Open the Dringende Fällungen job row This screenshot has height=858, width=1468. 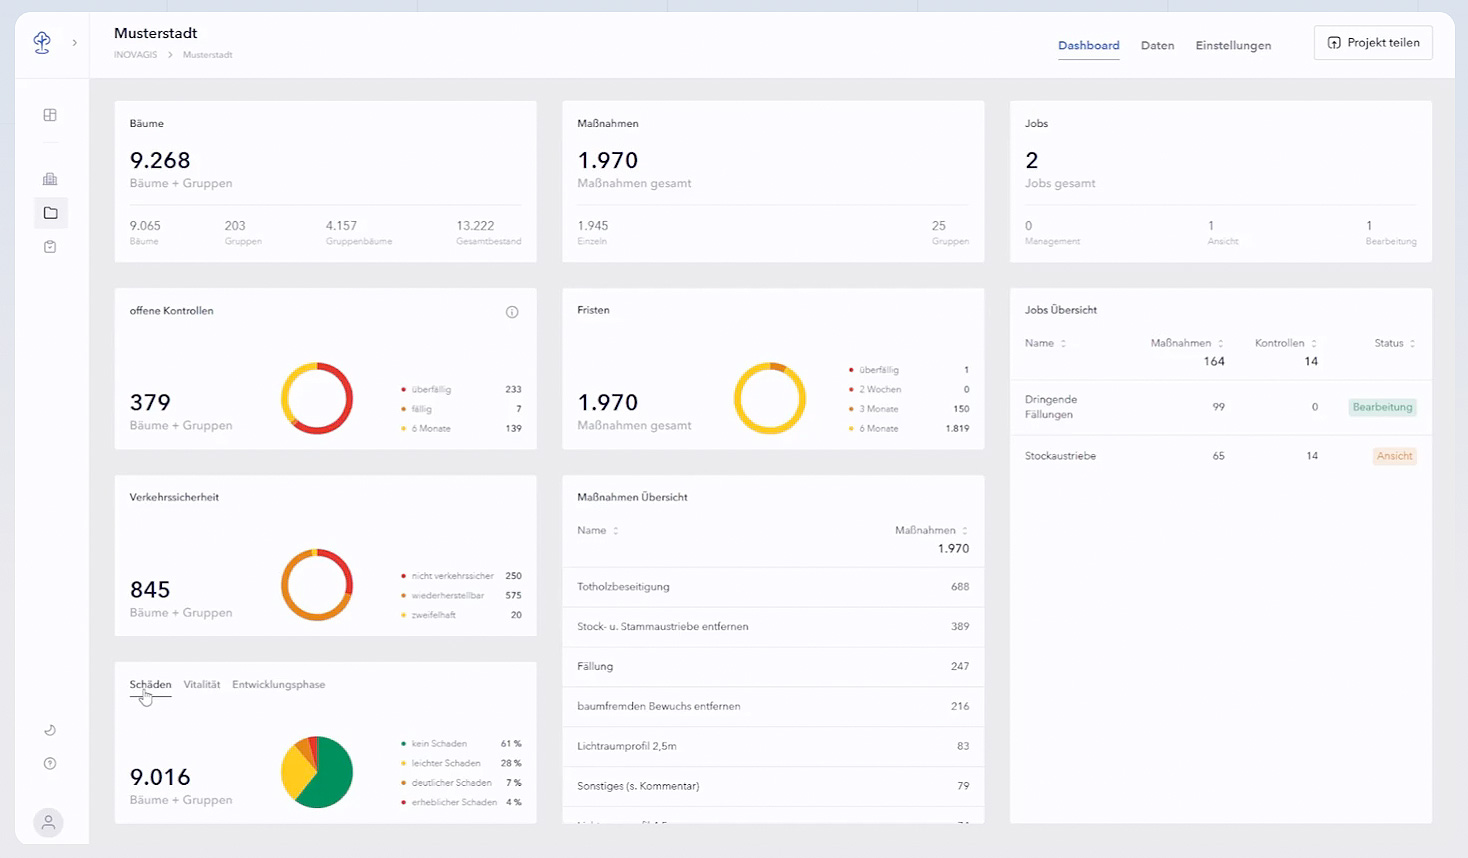[1050, 407]
